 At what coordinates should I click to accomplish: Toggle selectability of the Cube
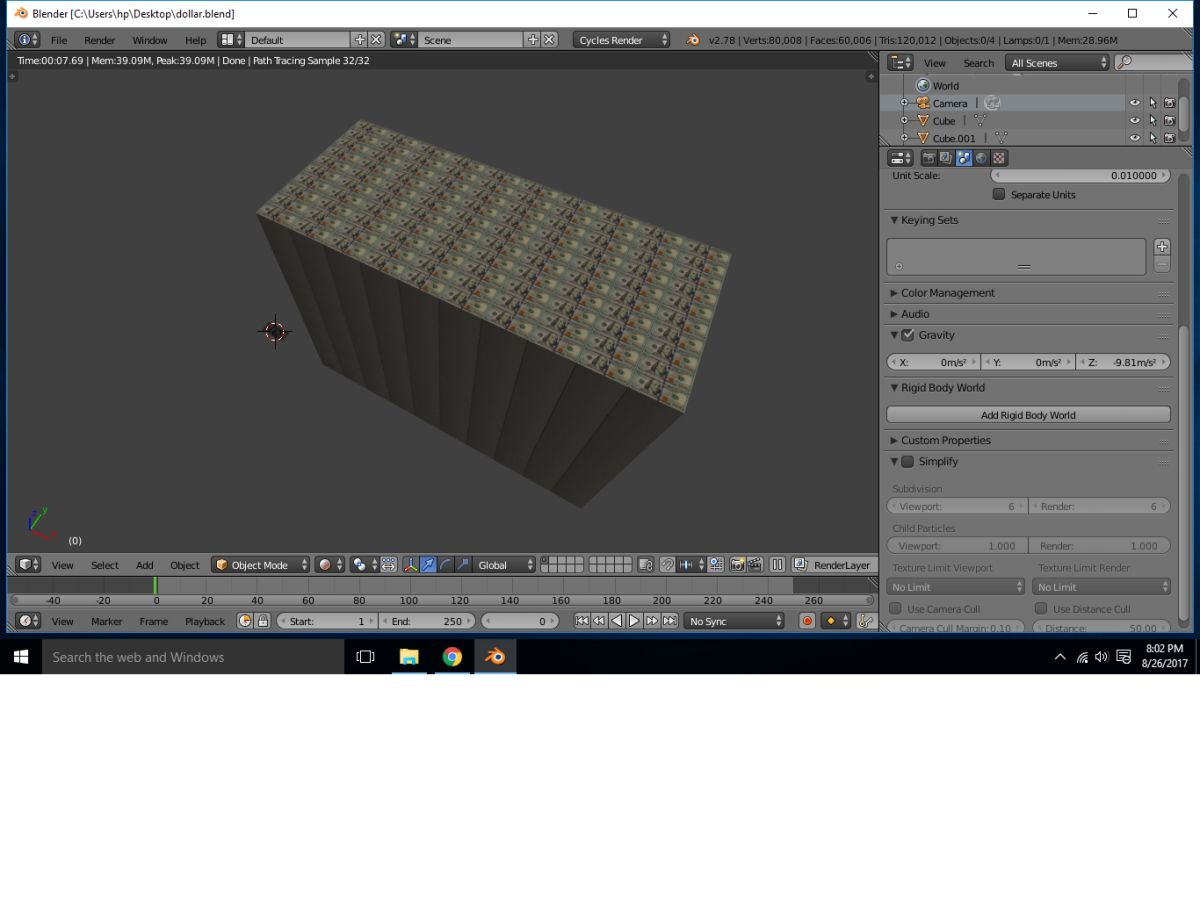click(x=1152, y=121)
